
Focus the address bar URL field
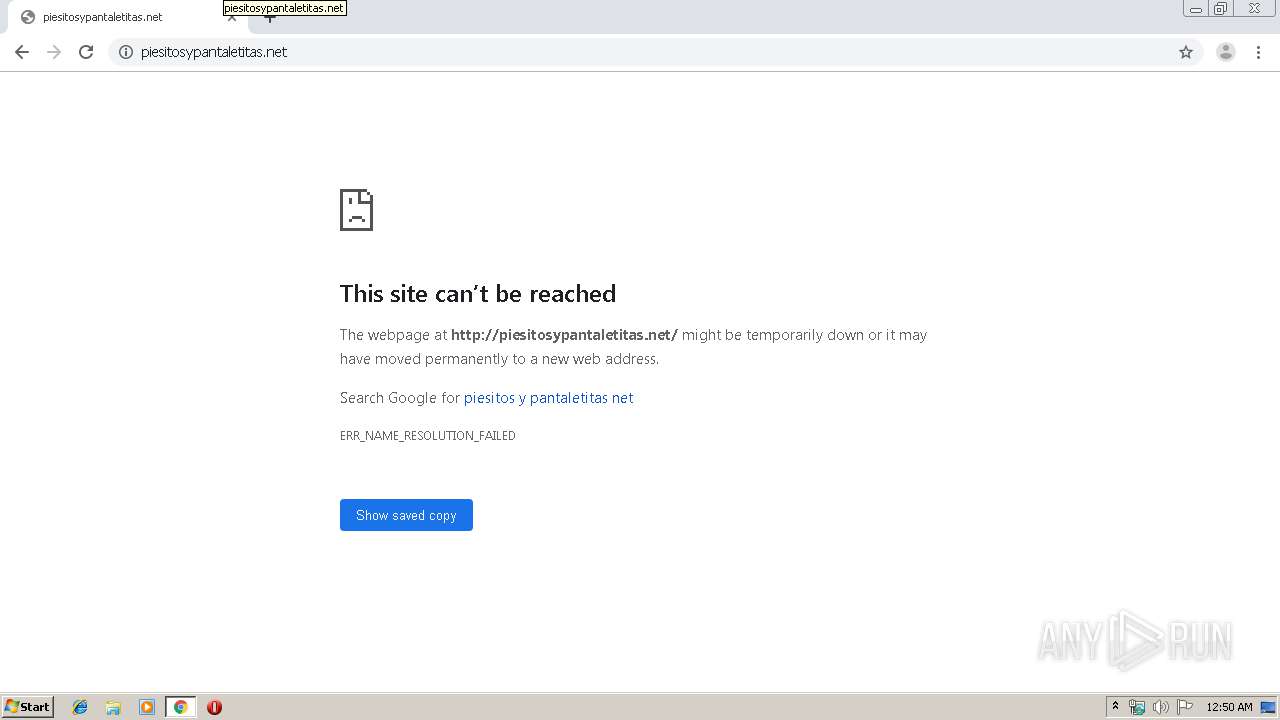coord(655,52)
